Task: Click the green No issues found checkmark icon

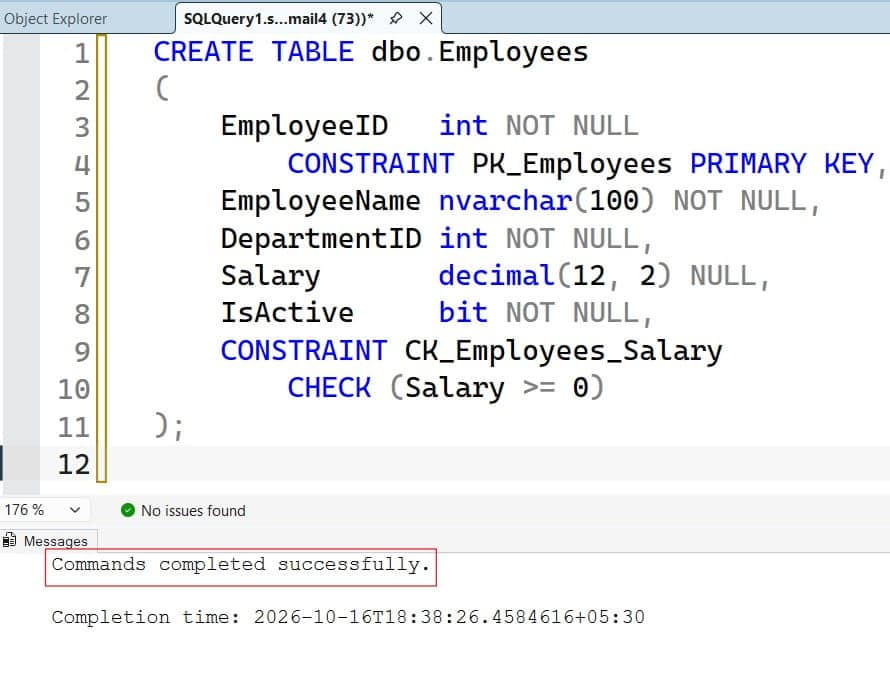Action: [128, 510]
